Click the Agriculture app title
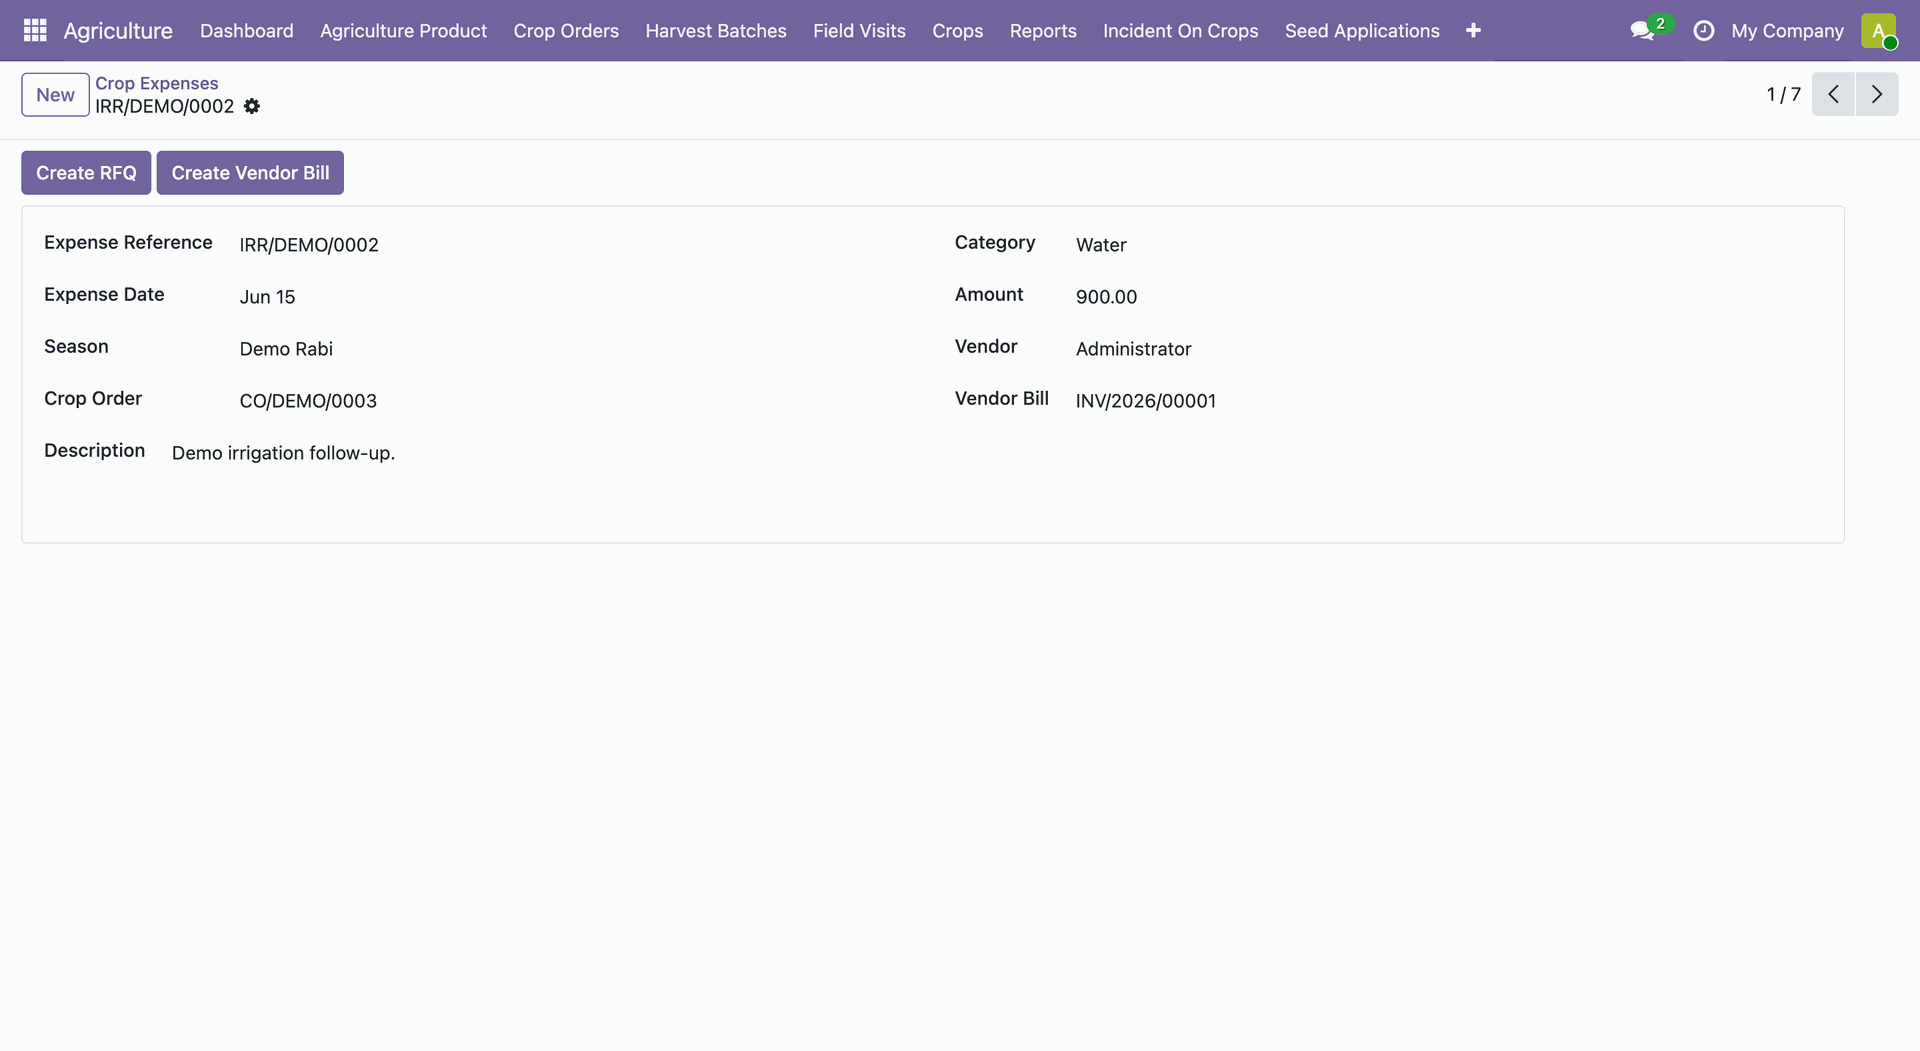 (x=118, y=31)
